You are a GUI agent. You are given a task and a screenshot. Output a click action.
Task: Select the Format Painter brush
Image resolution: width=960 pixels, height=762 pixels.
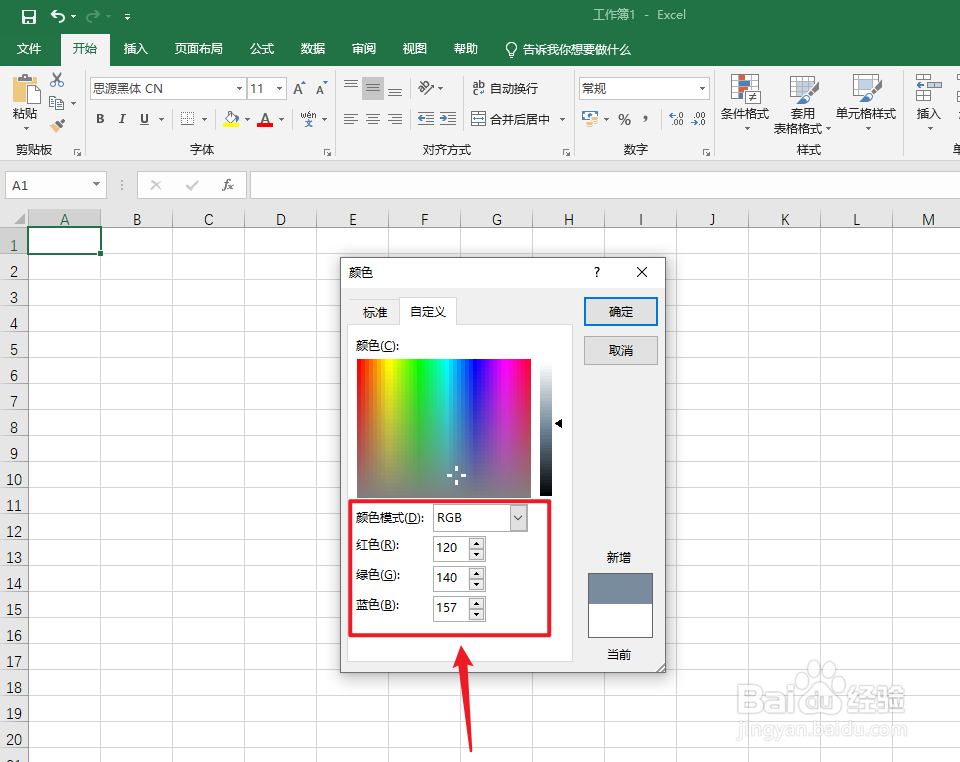point(57,125)
